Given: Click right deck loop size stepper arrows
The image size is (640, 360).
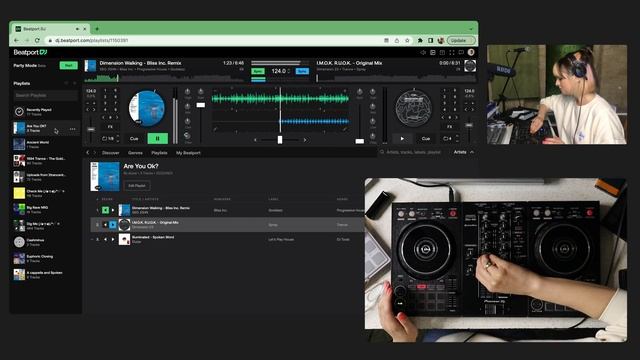Looking at the screenshot, I should (457, 139).
